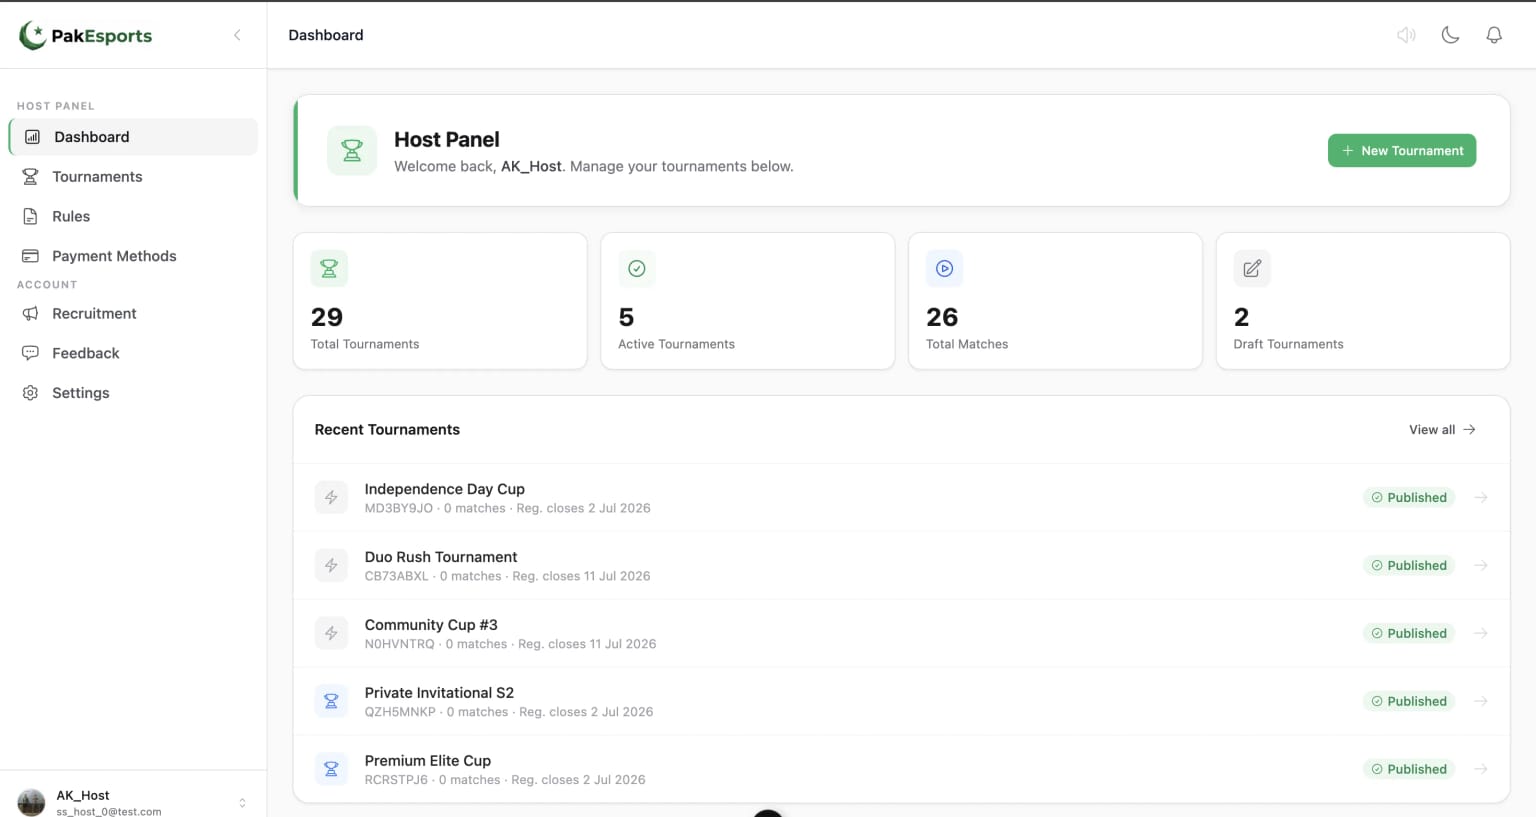Click Published badge on Community Cup #3
Image resolution: width=1536 pixels, height=817 pixels.
[x=1409, y=633]
